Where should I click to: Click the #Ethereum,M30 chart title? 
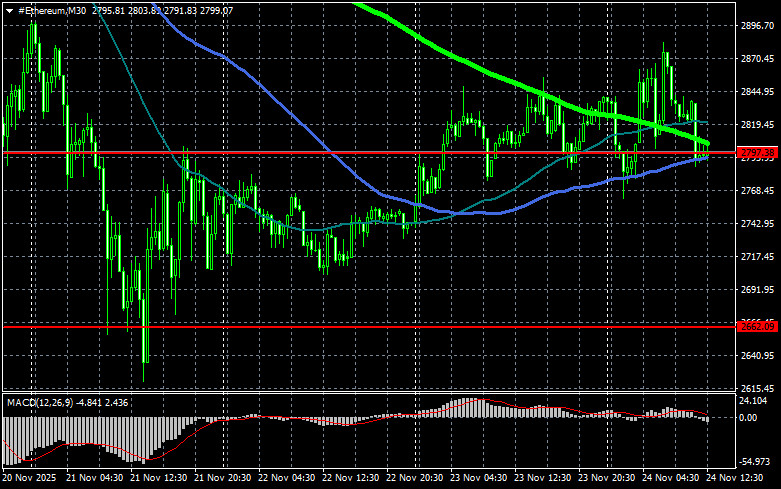(52, 10)
